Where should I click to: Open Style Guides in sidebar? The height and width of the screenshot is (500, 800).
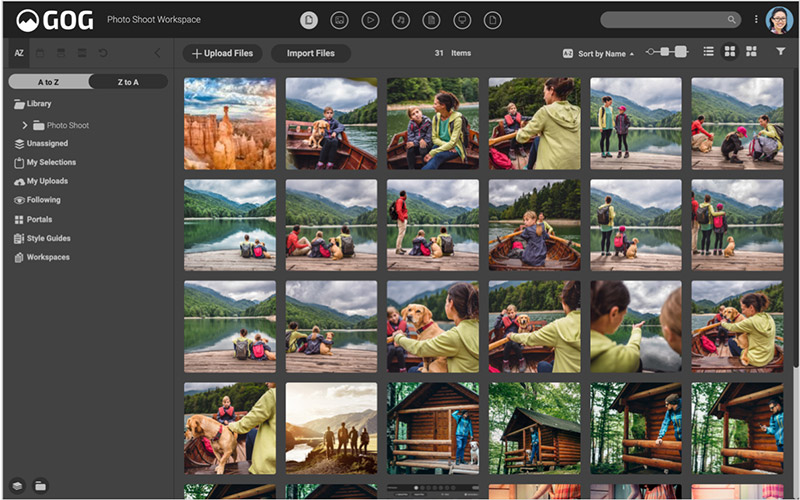[48, 238]
